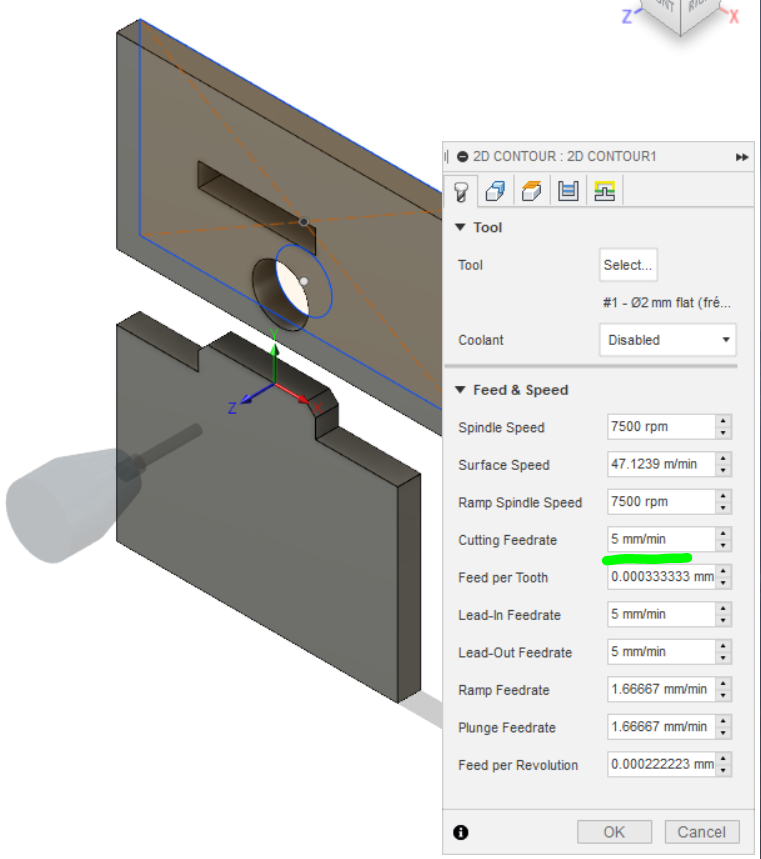The width and height of the screenshot is (761, 859).
Task: Switch to the Geometry tab icon
Action: coord(496,190)
